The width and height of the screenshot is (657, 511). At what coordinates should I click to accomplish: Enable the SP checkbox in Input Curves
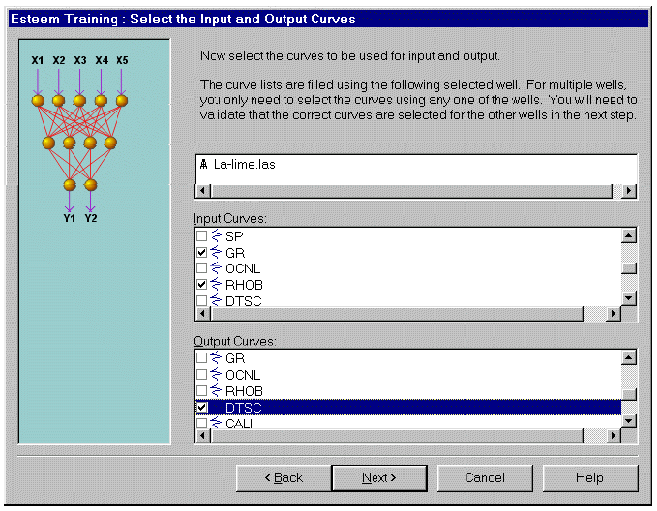202,237
